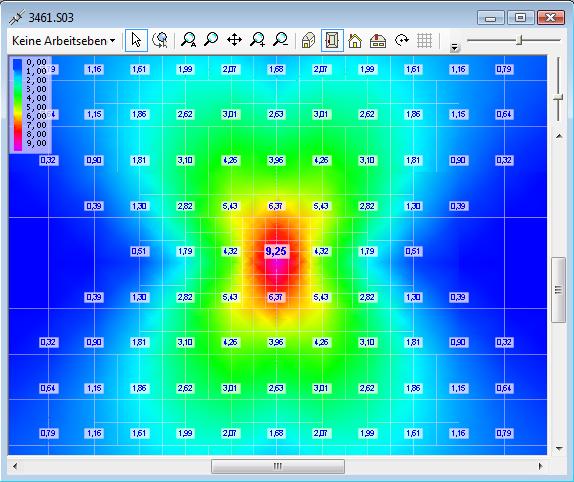Viewport: 574px width, 482px height.
Task: Click the zoom in magnifier
Action: 257,40
